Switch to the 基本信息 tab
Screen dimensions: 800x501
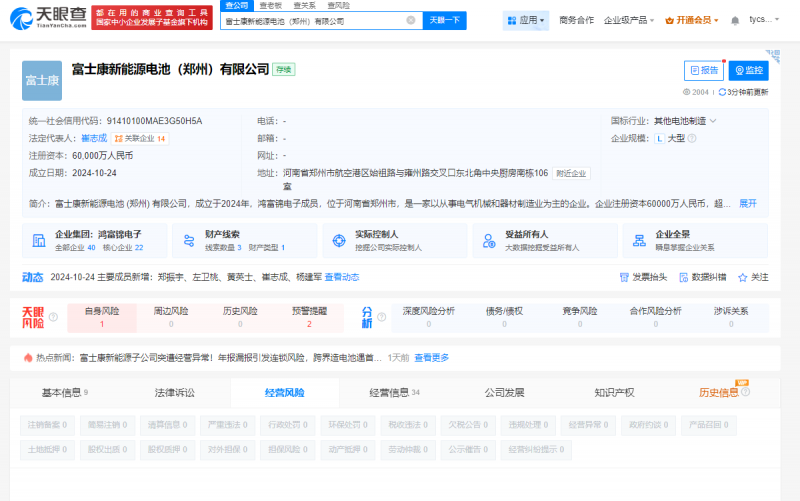point(65,392)
